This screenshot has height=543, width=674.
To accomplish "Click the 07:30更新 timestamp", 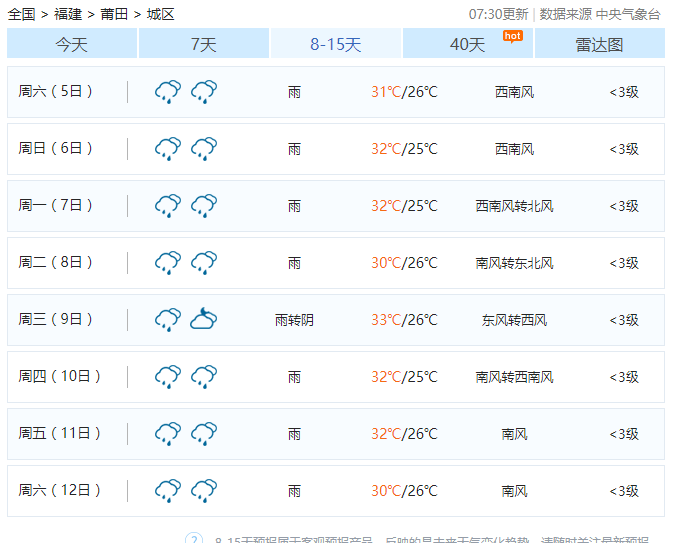I will coord(499,14).
